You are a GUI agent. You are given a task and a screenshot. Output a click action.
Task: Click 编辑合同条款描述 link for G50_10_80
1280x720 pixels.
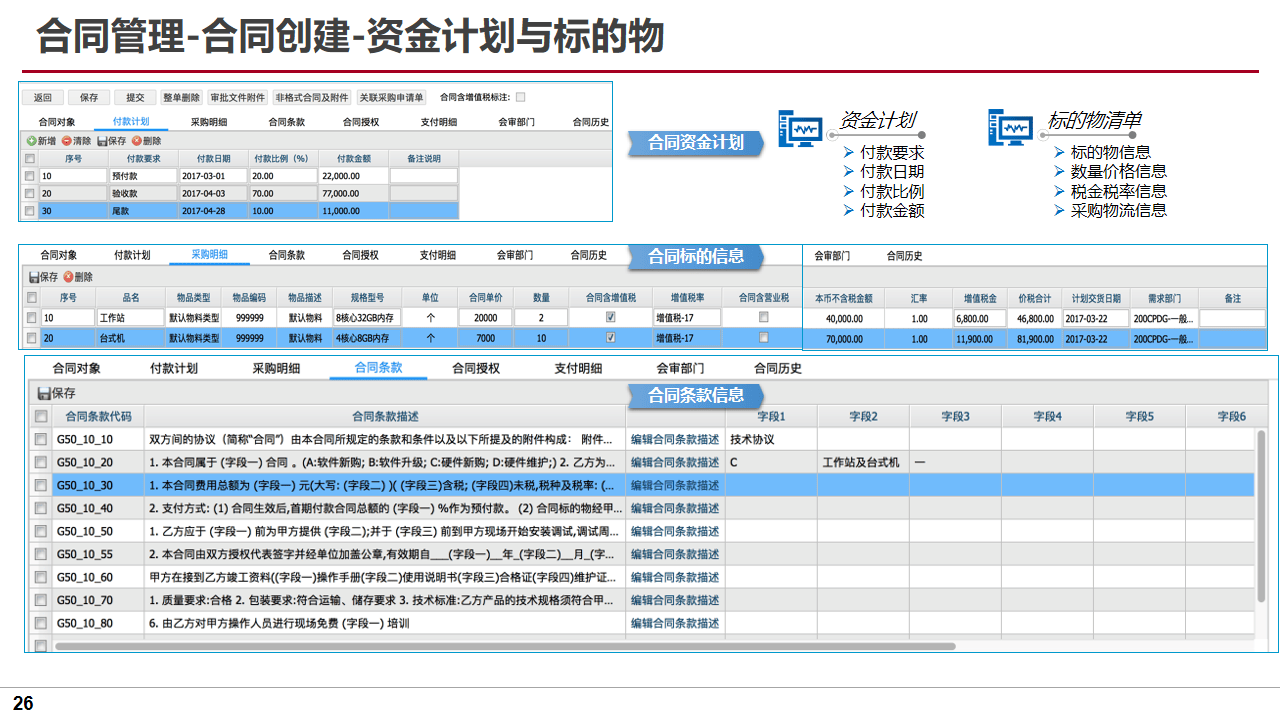pyautogui.click(x=675, y=623)
